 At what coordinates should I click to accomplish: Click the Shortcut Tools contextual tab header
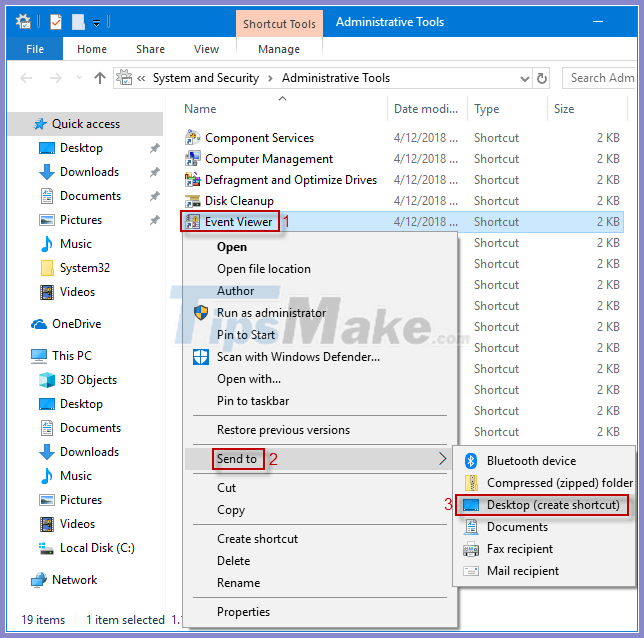(x=279, y=24)
